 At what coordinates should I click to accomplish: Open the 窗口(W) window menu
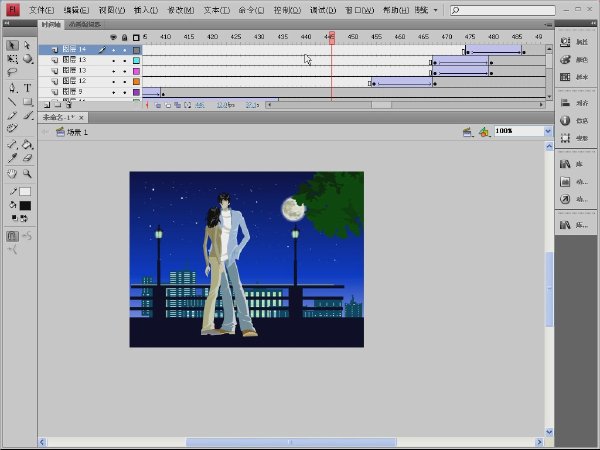(359, 10)
